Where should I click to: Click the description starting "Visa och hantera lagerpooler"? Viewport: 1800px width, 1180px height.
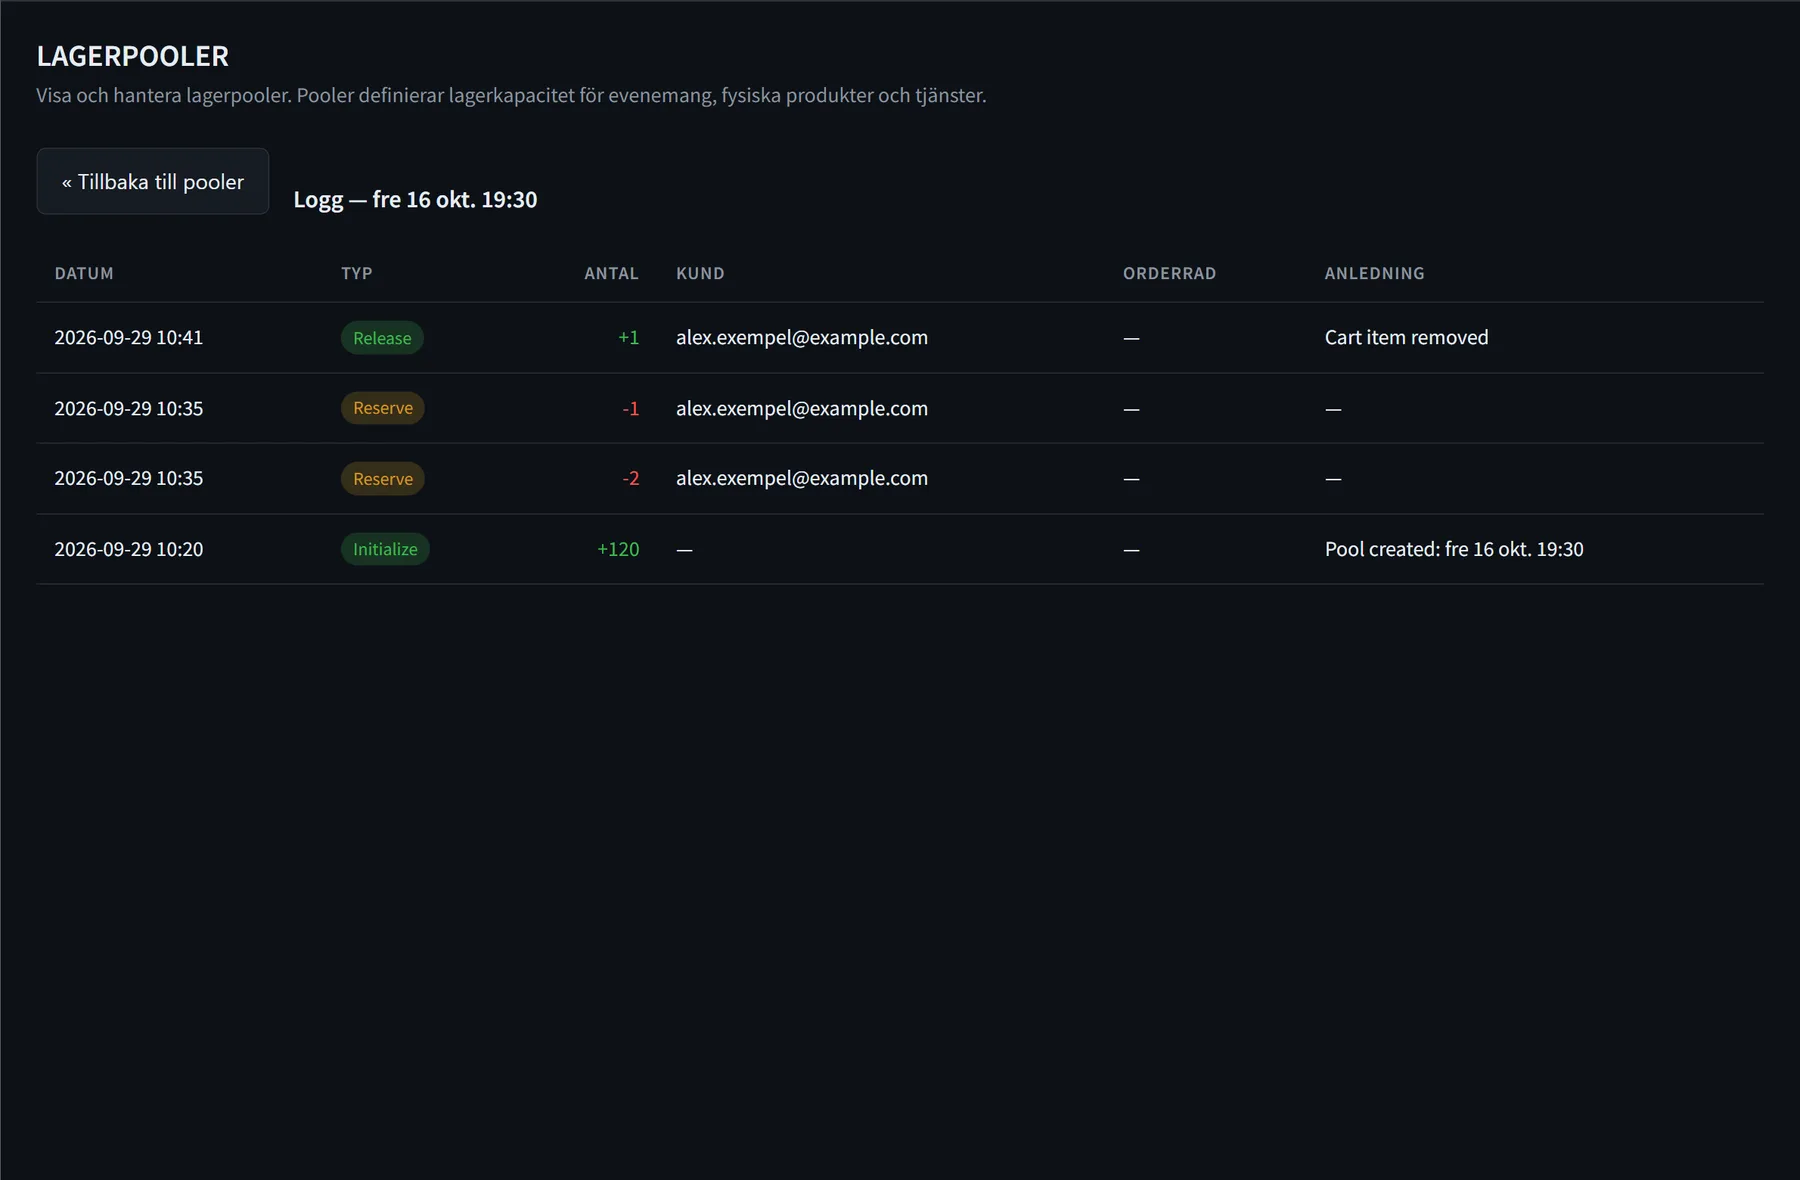click(x=511, y=95)
